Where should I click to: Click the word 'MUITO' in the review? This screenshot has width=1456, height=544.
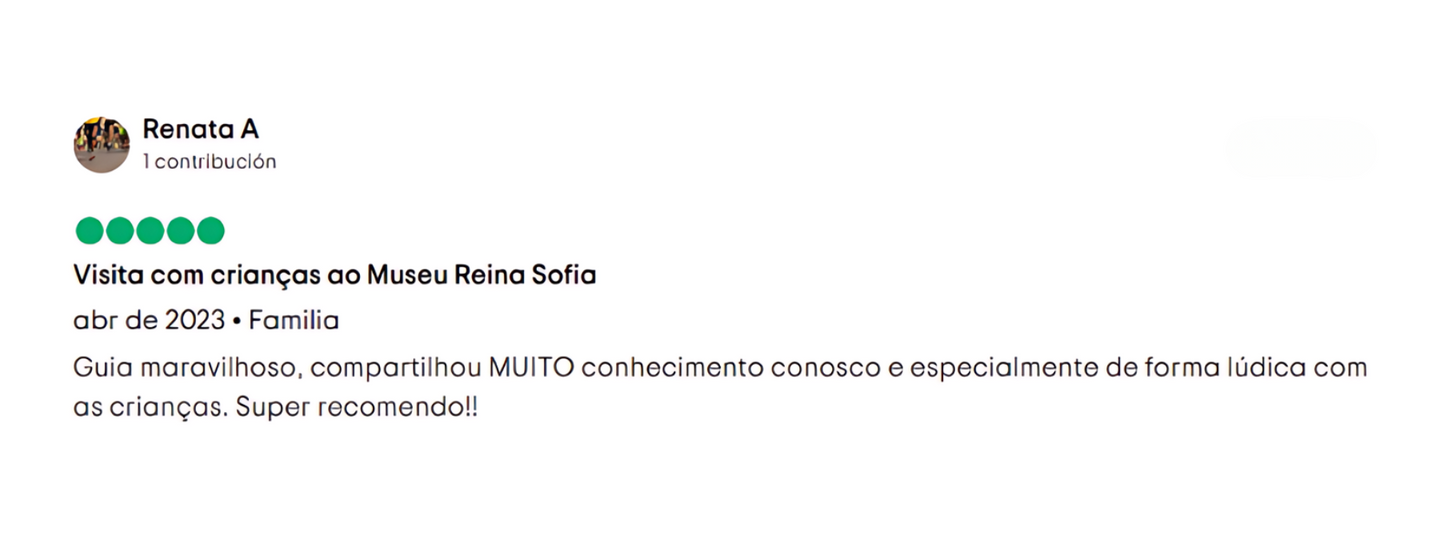click(x=531, y=368)
